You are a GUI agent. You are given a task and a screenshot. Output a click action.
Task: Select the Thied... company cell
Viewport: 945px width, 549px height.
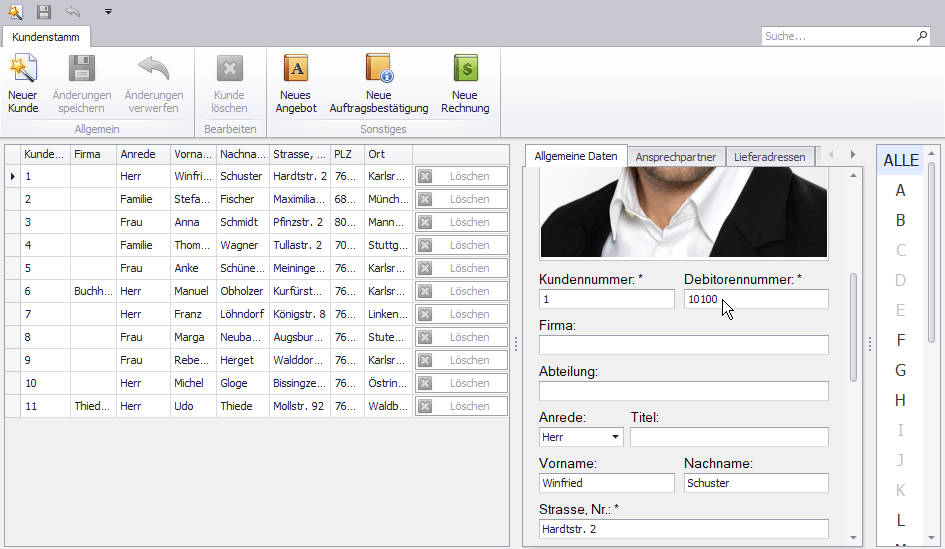coord(93,406)
